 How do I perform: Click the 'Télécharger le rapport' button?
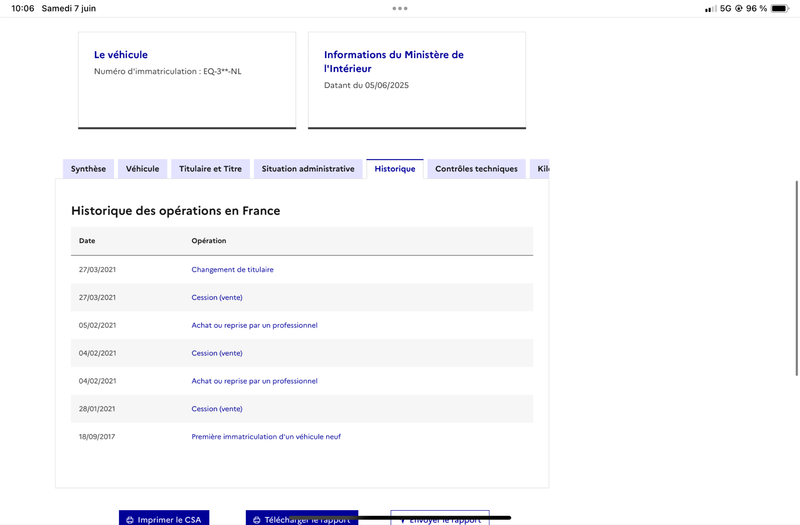(x=302, y=517)
